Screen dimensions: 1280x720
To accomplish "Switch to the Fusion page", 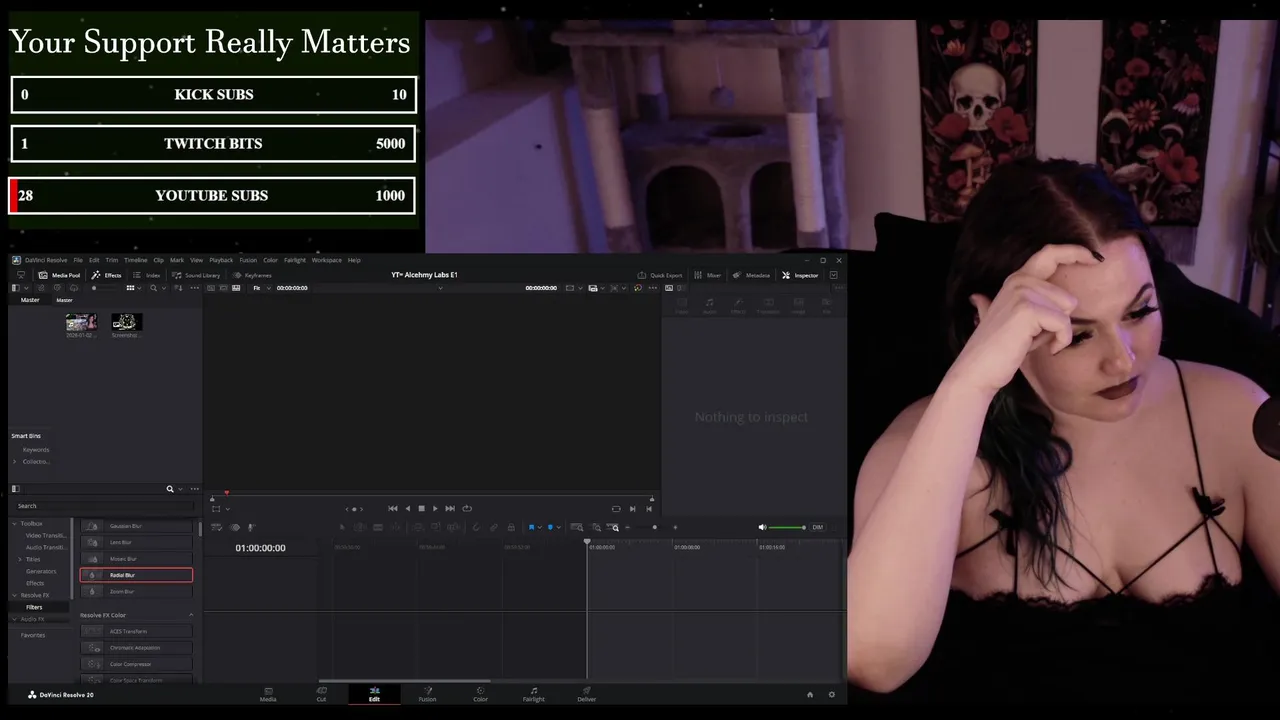I will [x=427, y=694].
